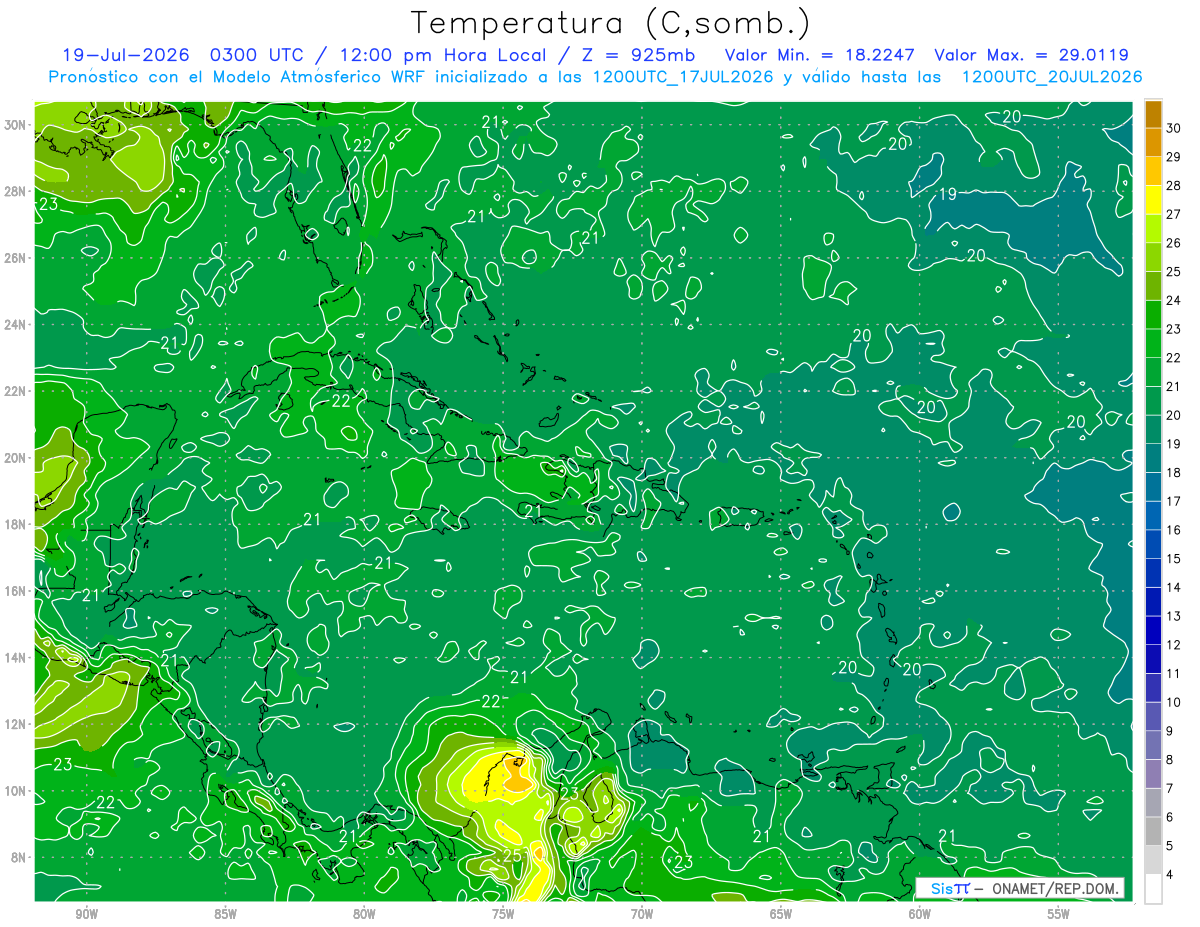Click the title "Temperatura (C,somb.)"
The width and height of the screenshot is (1200, 927).
pos(611,23)
